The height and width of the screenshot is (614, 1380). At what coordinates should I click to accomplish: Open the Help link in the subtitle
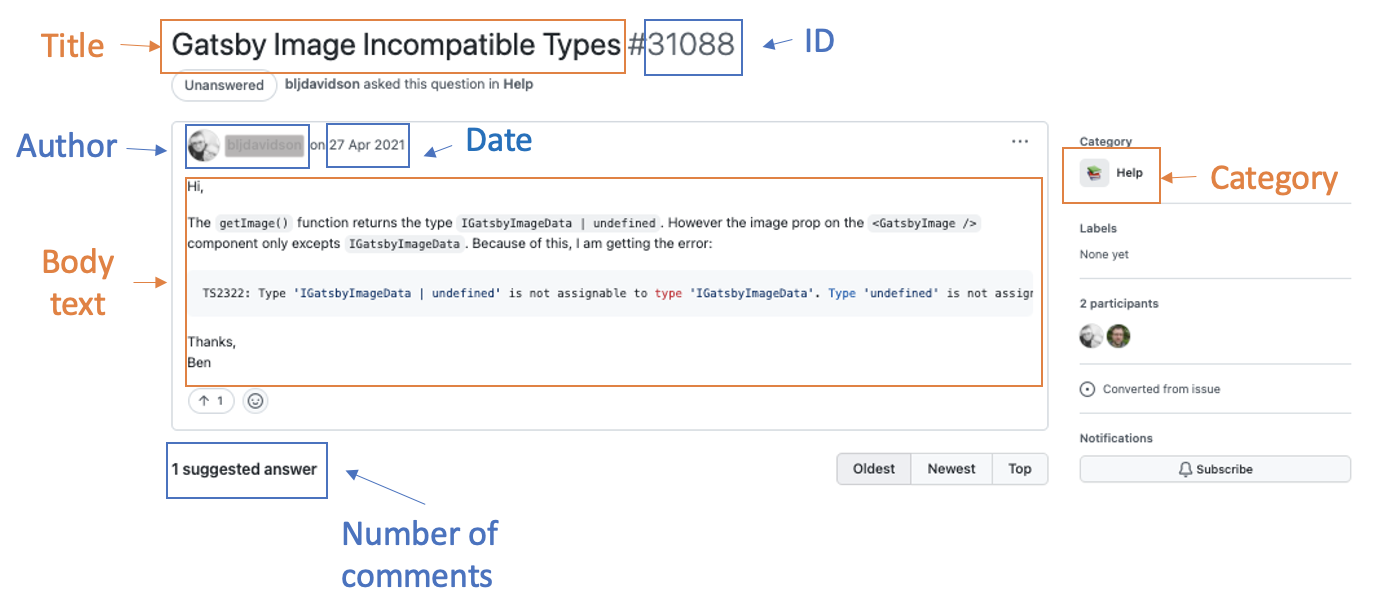[518, 85]
